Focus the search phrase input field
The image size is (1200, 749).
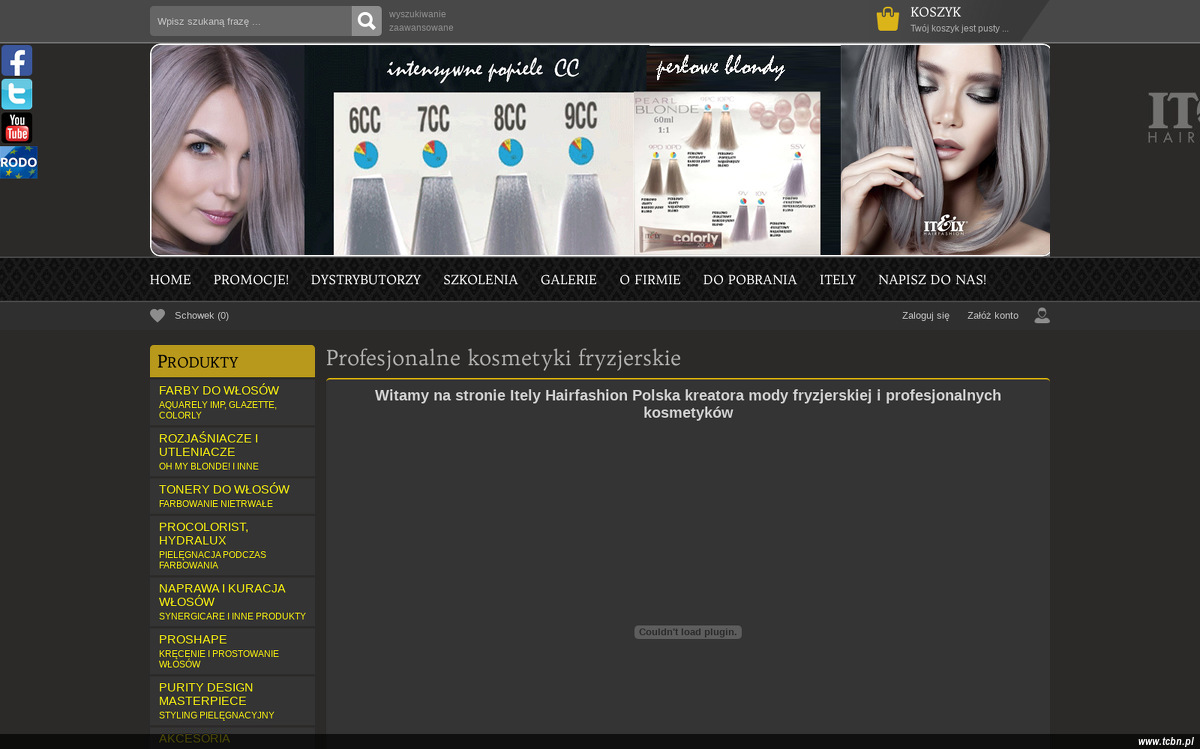pos(251,21)
